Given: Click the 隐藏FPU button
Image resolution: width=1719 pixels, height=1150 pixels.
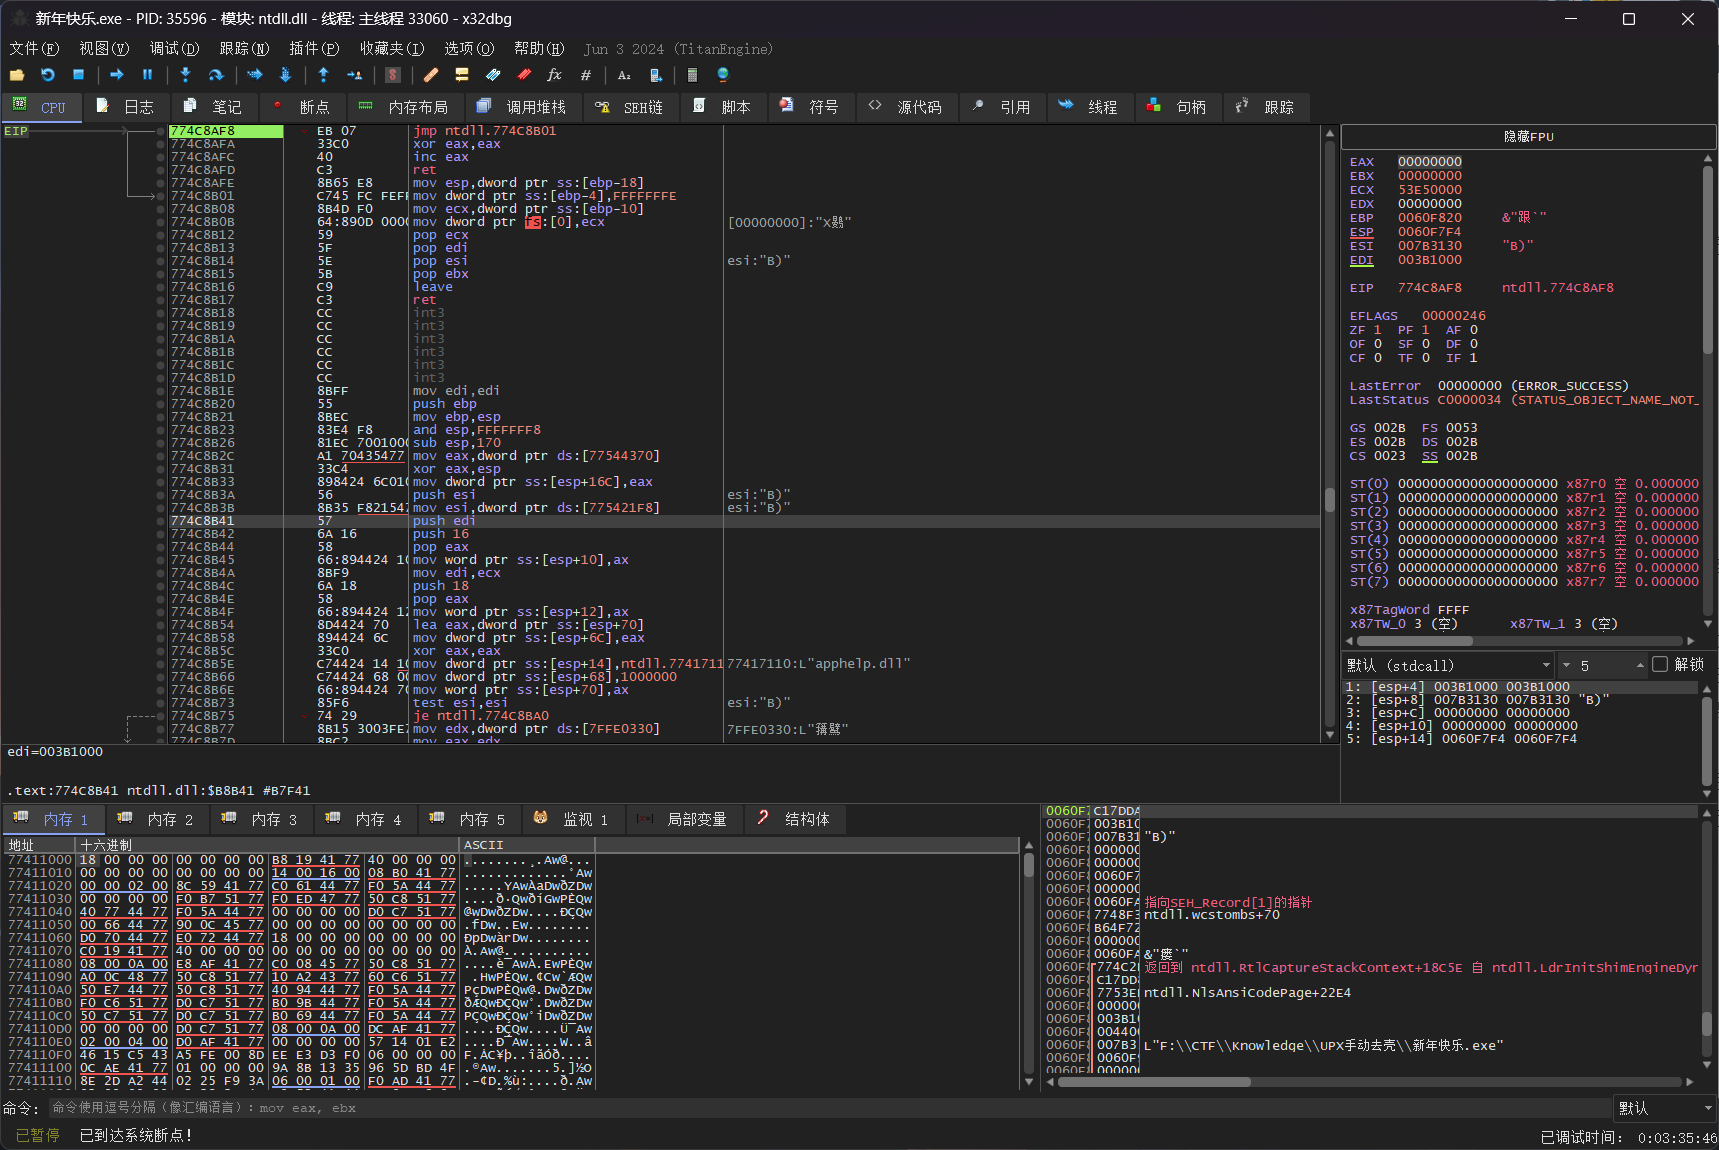Looking at the screenshot, I should [1528, 136].
